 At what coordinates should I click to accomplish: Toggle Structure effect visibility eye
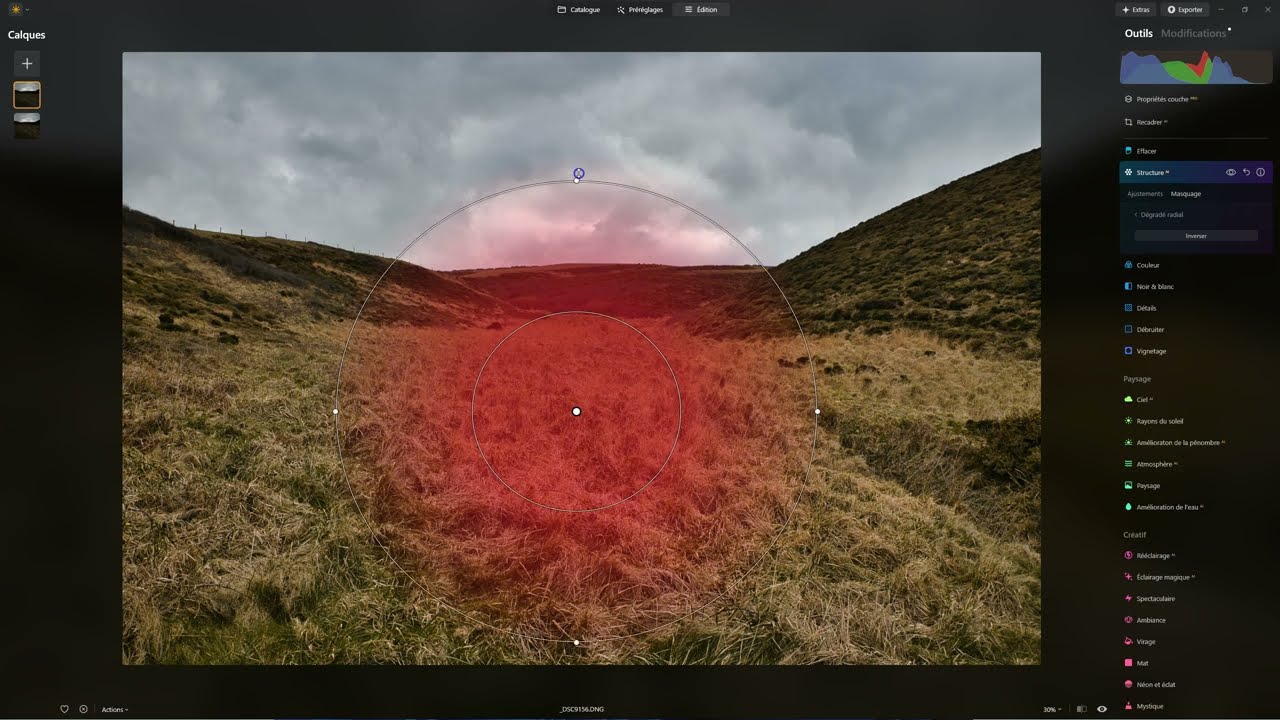(1231, 172)
